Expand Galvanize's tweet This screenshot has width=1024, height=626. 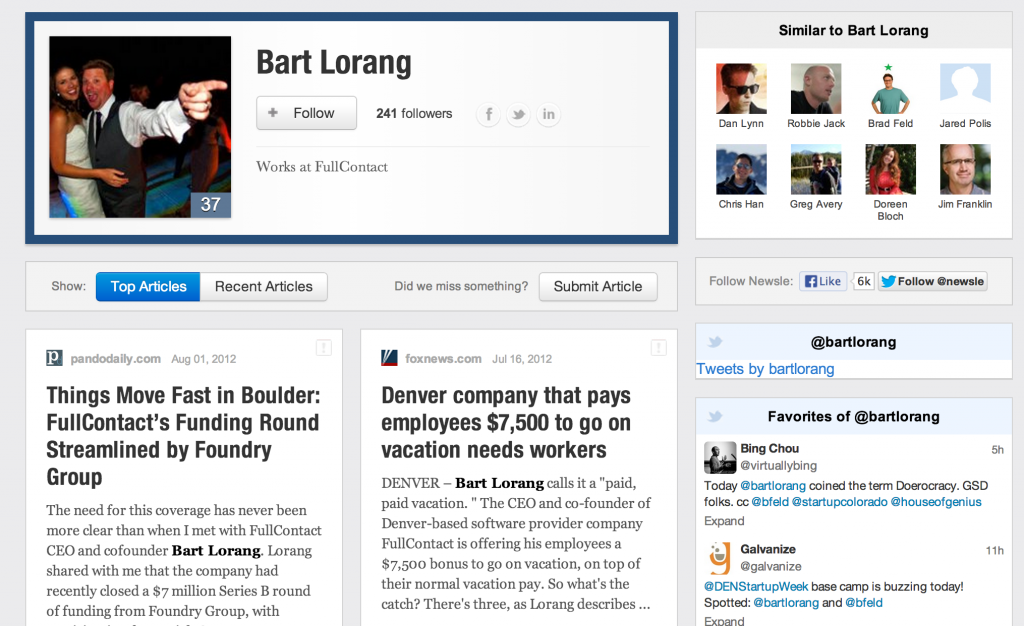point(724,621)
